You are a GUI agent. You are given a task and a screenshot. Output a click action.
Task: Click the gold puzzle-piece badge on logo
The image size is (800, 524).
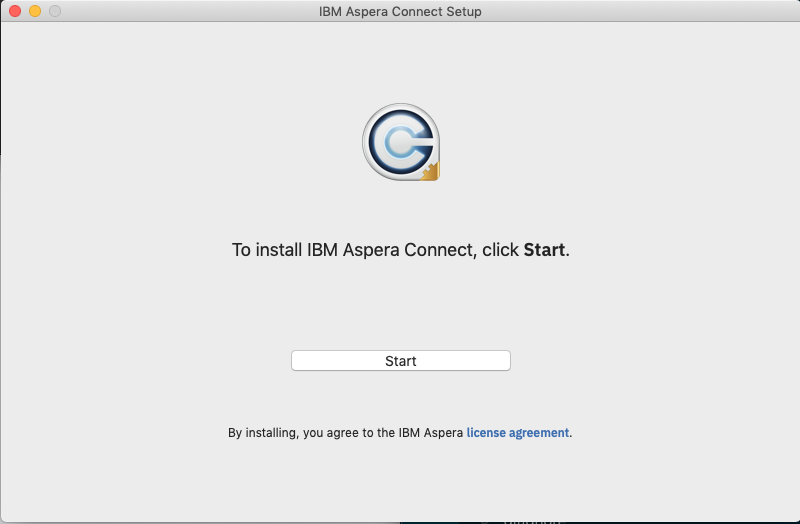430,172
